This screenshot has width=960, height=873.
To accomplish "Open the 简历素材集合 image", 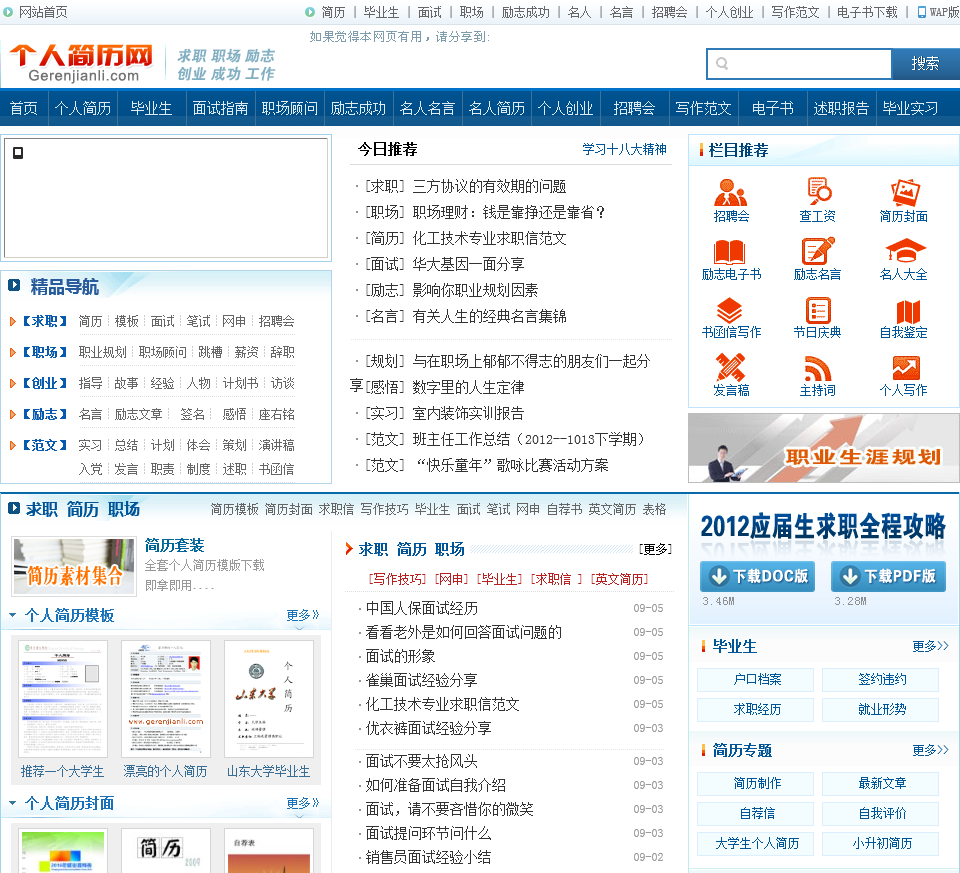I will [x=73, y=567].
